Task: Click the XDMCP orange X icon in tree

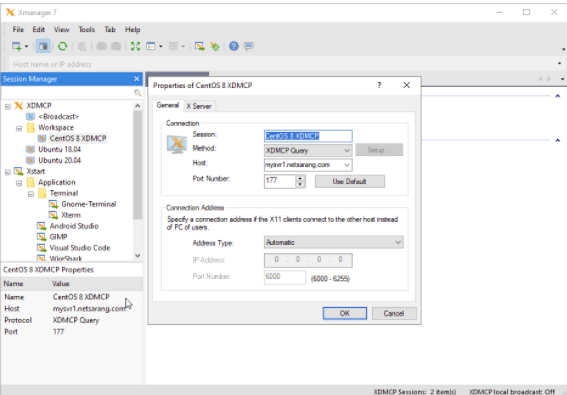Action: (x=18, y=106)
